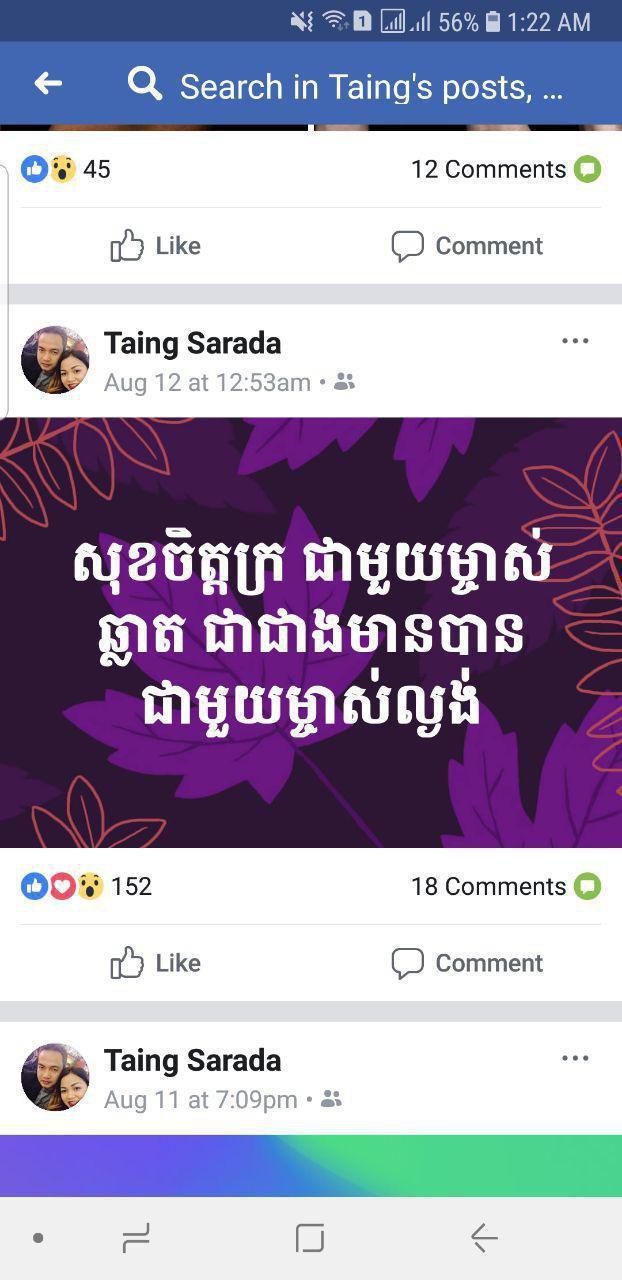View the 152 reactions icons
This screenshot has height=1280, width=622.
(x=63, y=886)
